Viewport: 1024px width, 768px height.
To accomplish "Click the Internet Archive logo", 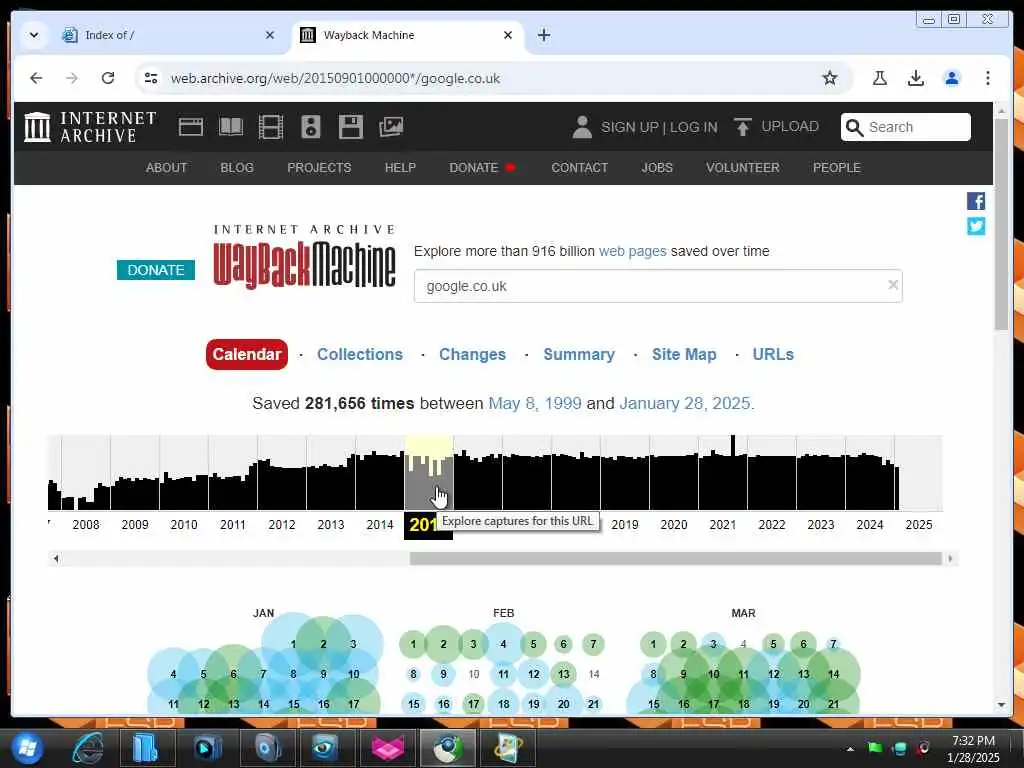I will [91, 127].
